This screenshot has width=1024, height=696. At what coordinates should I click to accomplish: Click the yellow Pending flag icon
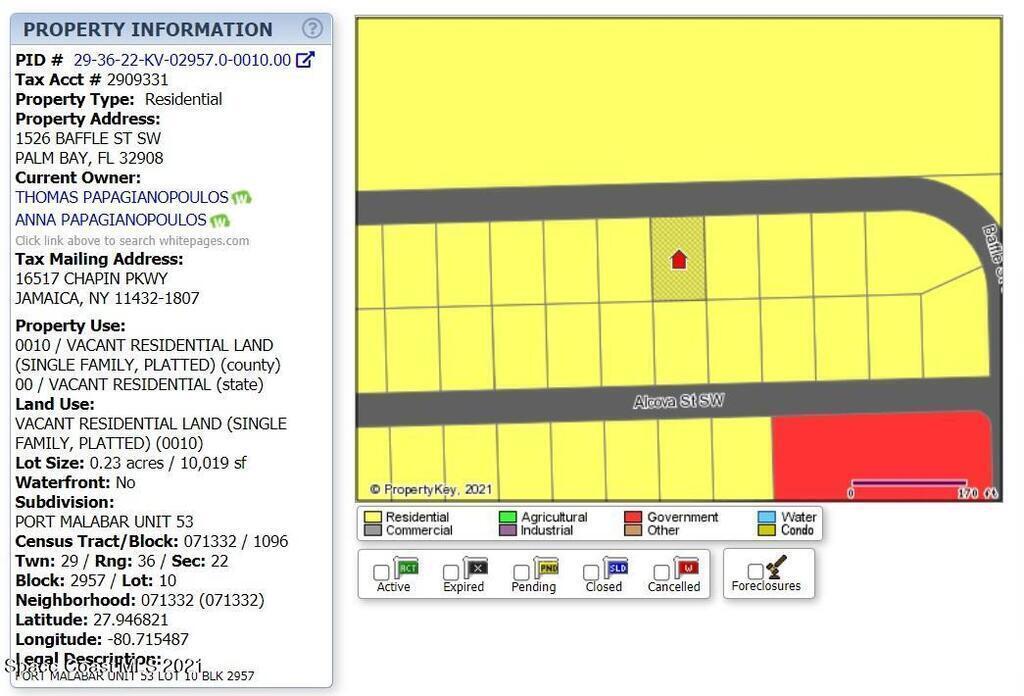click(547, 569)
